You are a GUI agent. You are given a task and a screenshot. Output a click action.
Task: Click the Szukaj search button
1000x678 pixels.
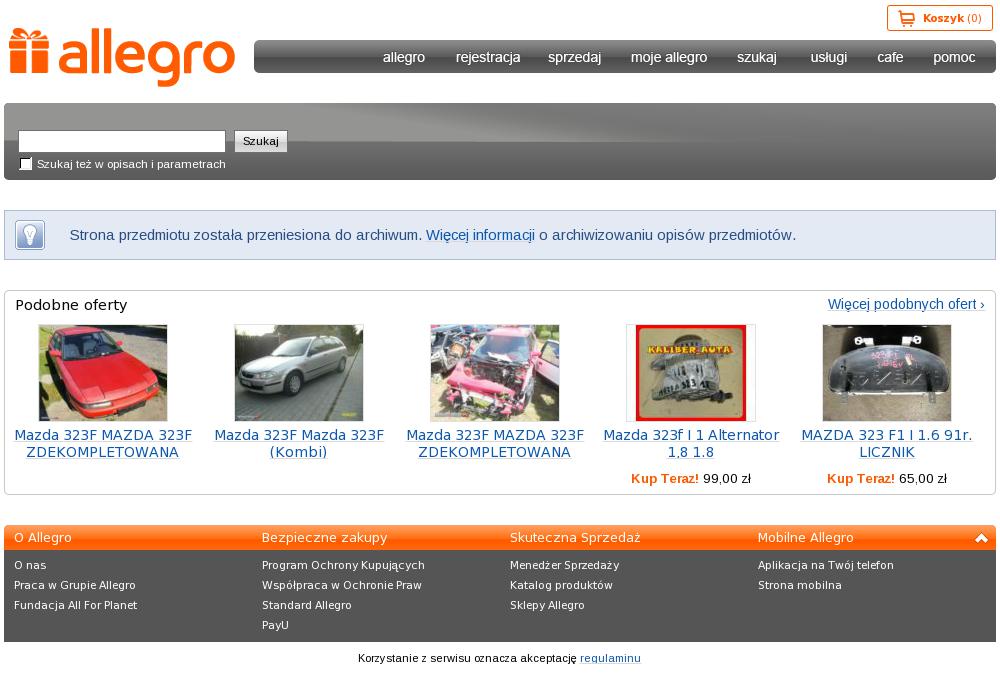pos(261,141)
